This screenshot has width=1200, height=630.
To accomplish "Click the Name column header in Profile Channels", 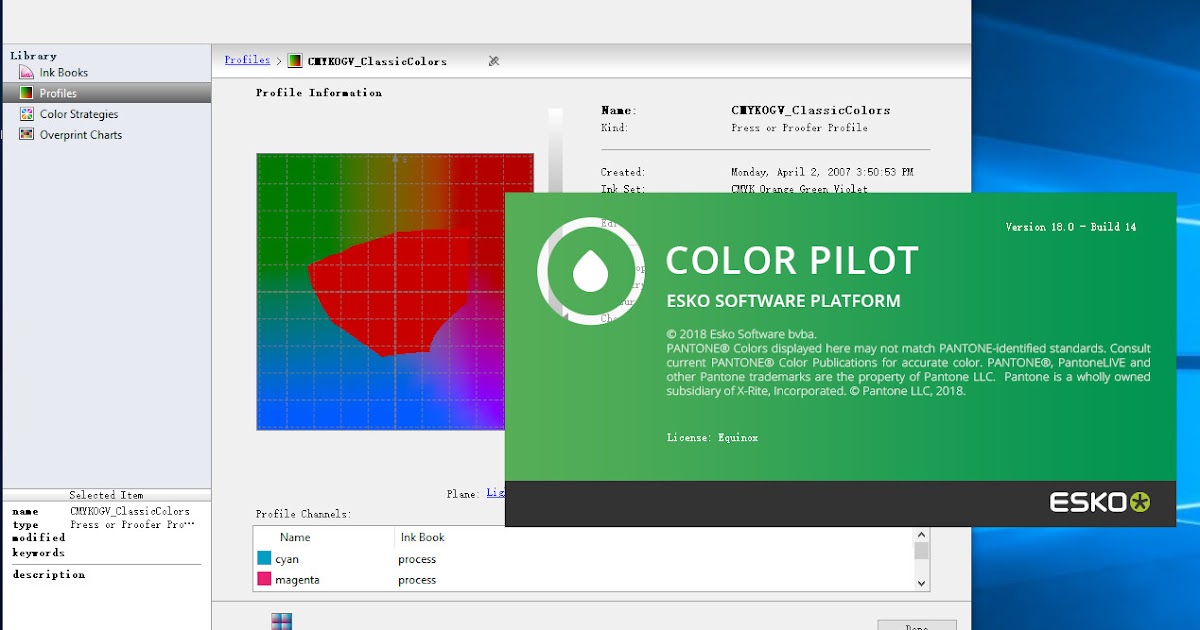I will 295,537.
